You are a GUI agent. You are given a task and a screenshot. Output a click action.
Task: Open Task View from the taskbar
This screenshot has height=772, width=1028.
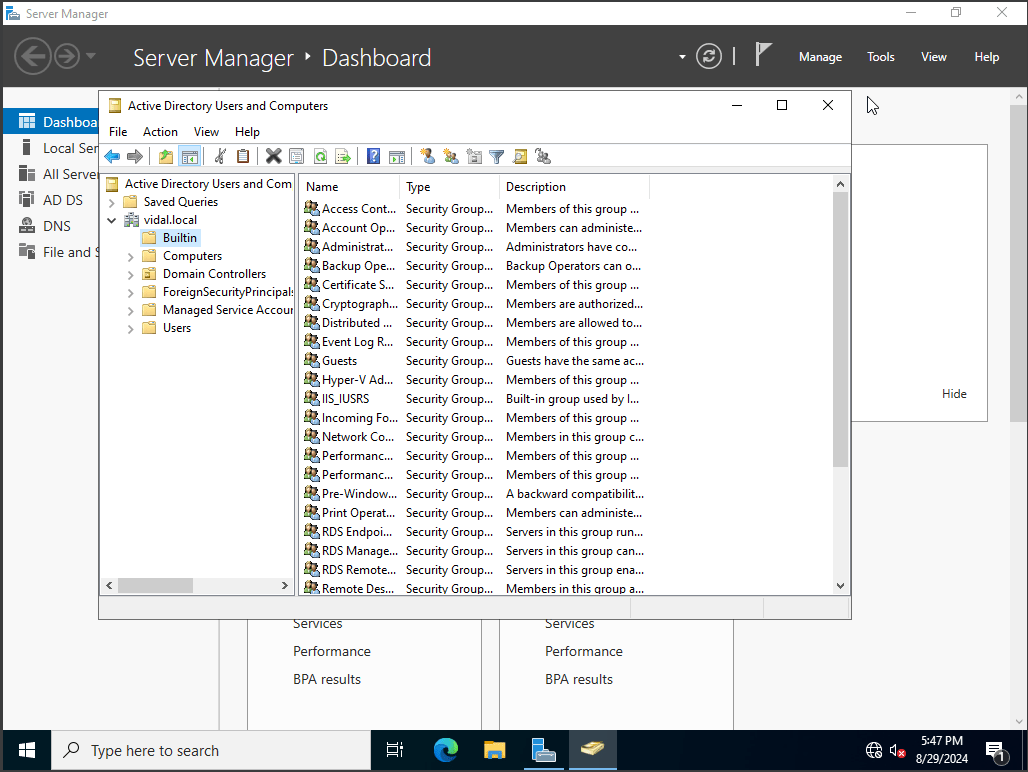point(395,750)
